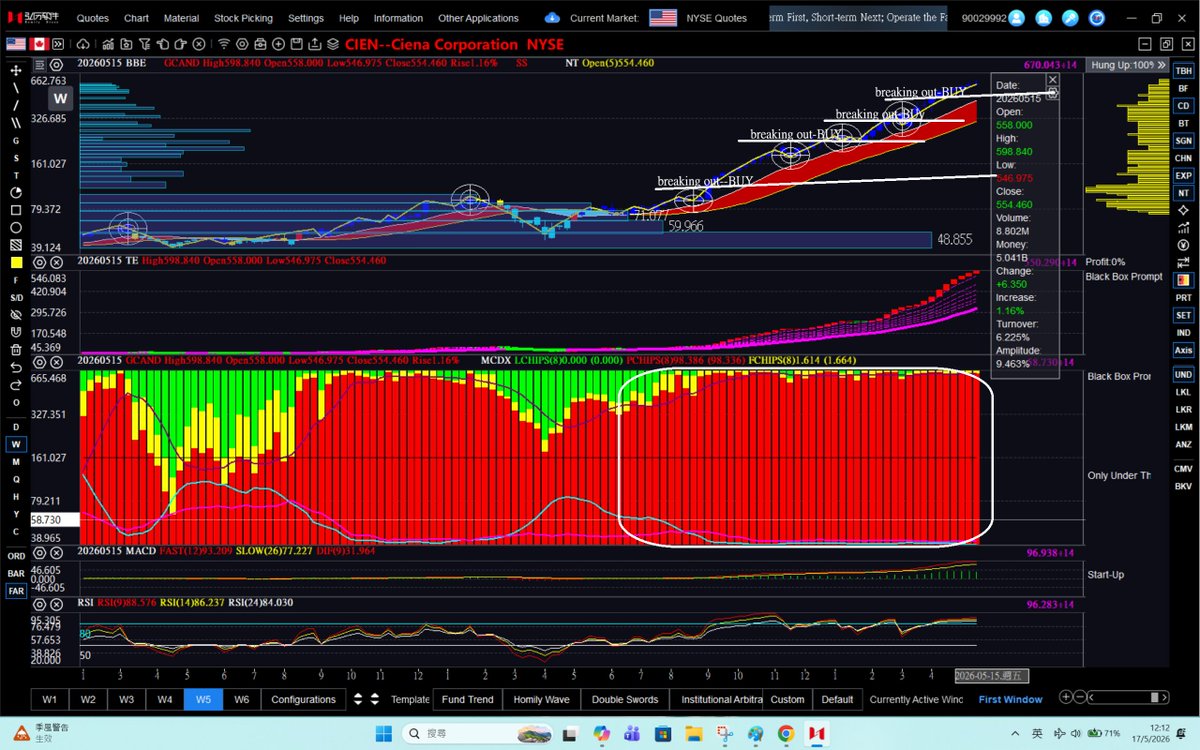
Task: Select the weekly W period button
Action: click(16, 444)
